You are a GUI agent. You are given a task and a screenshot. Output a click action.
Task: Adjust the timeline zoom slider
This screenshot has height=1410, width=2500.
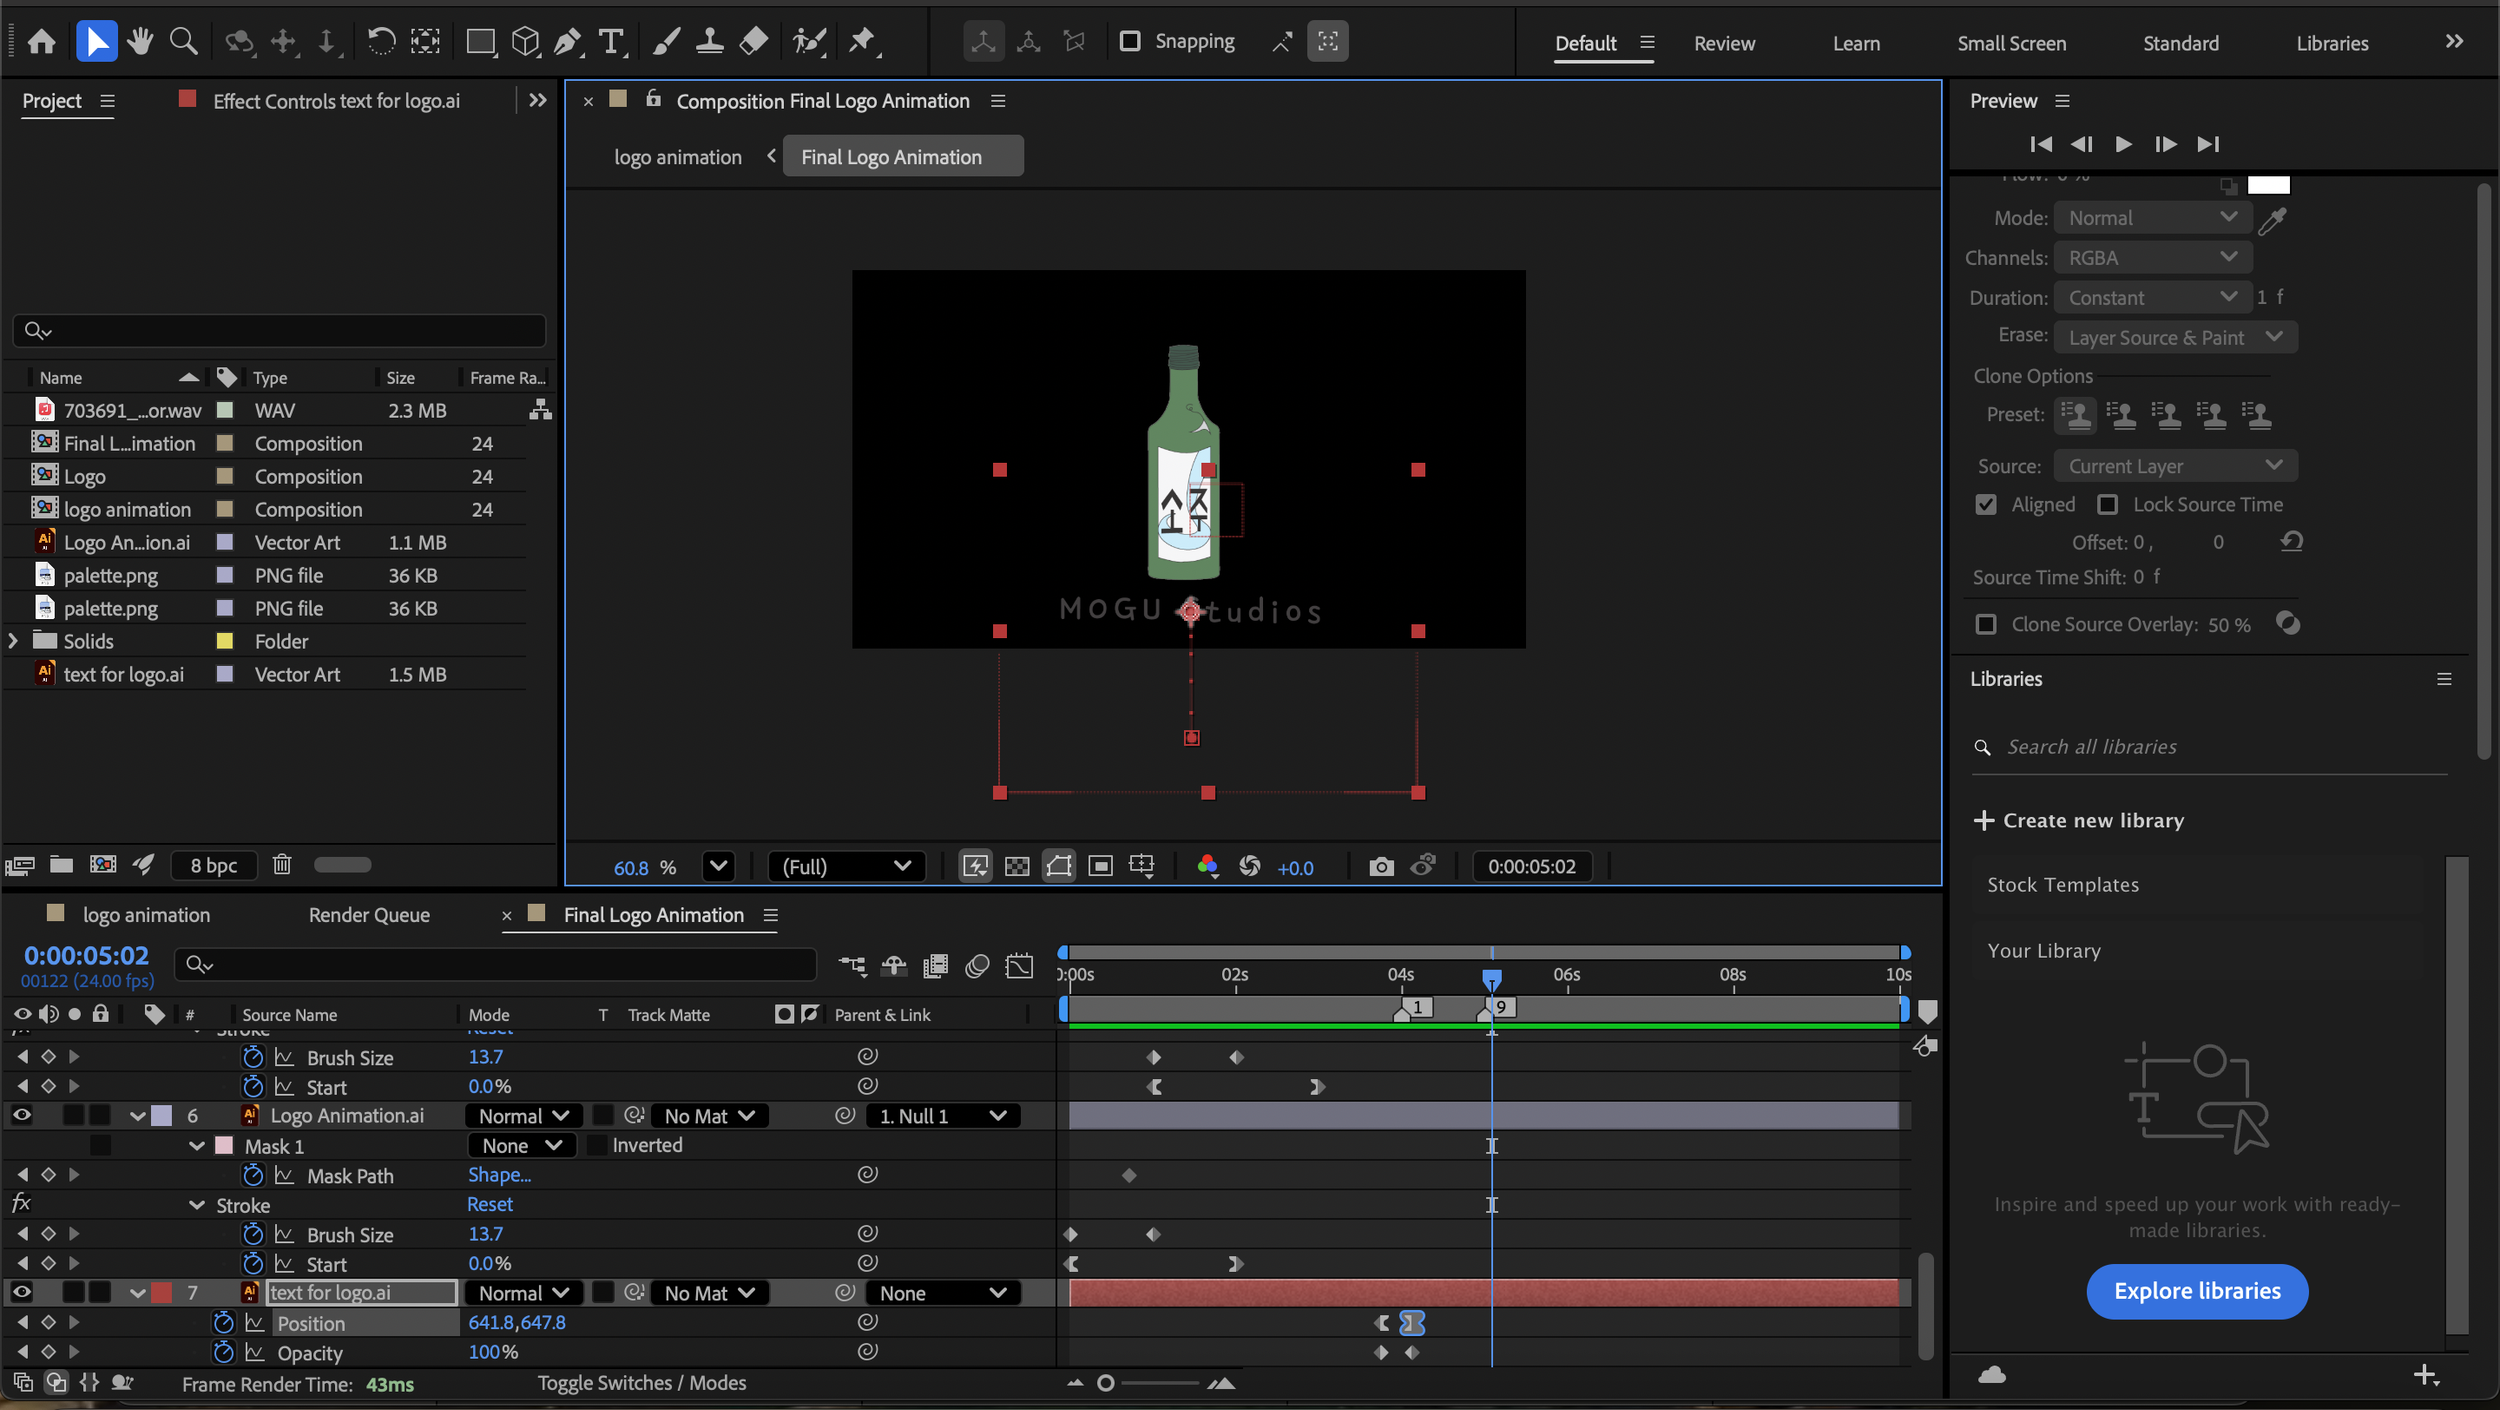[1105, 1383]
